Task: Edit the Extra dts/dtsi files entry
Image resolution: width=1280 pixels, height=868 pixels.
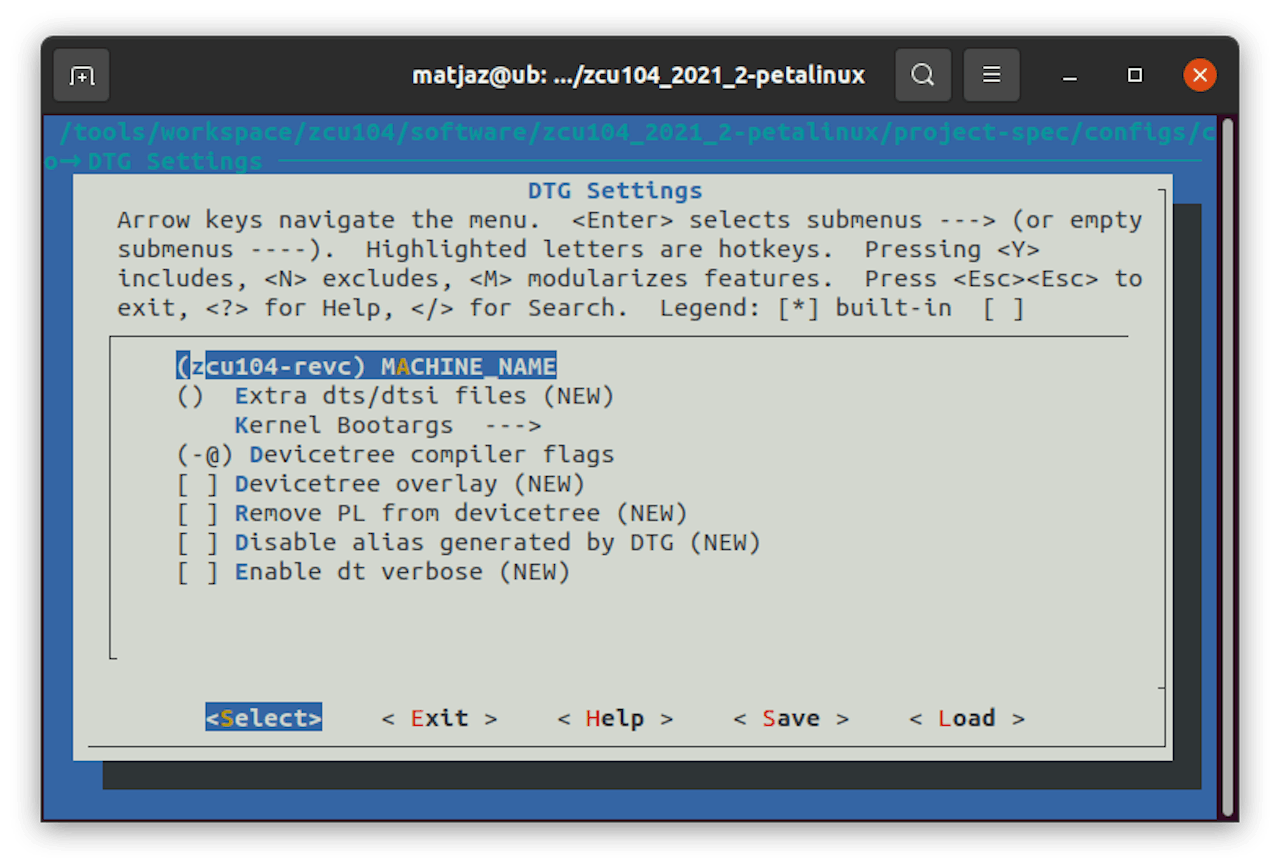Action: (382, 395)
